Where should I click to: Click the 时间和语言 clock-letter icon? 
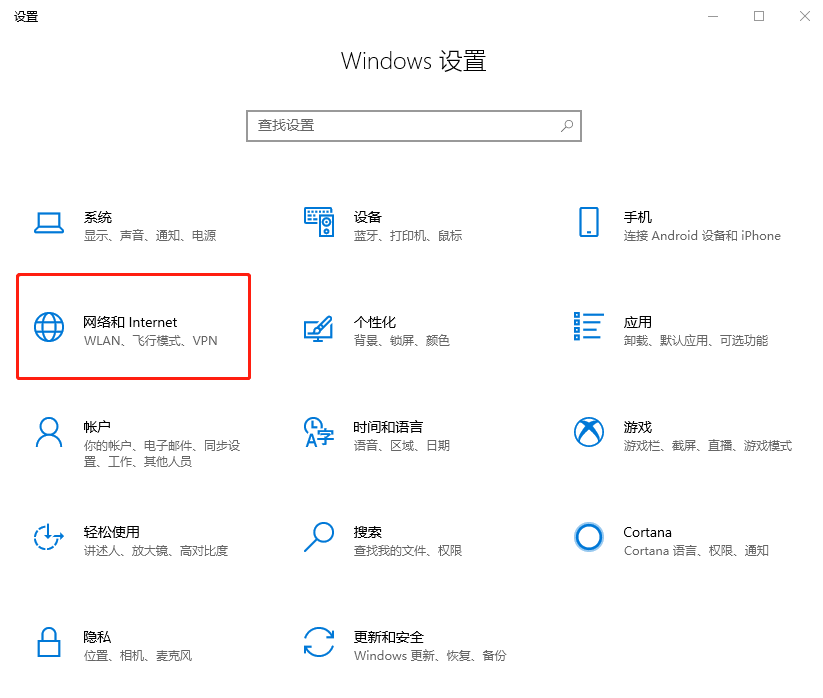[x=319, y=432]
